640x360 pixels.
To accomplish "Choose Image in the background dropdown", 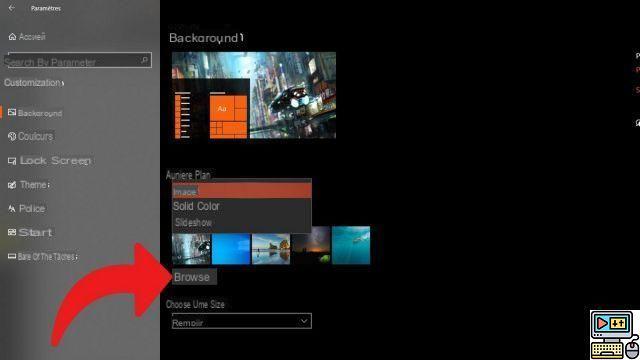I will (242, 191).
